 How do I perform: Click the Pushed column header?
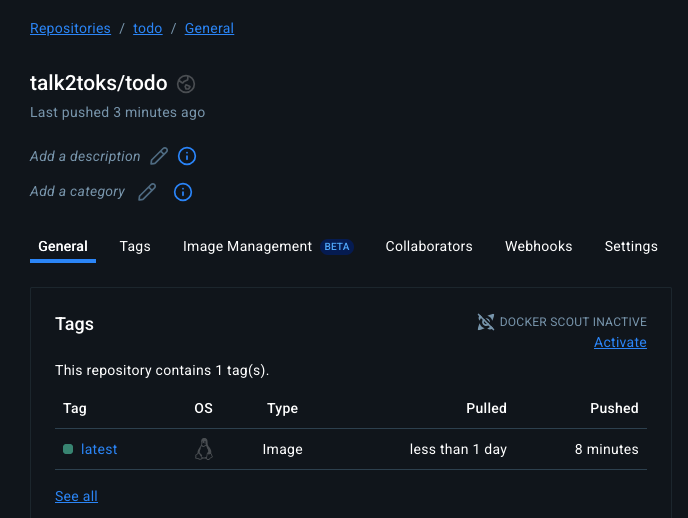[x=614, y=408]
